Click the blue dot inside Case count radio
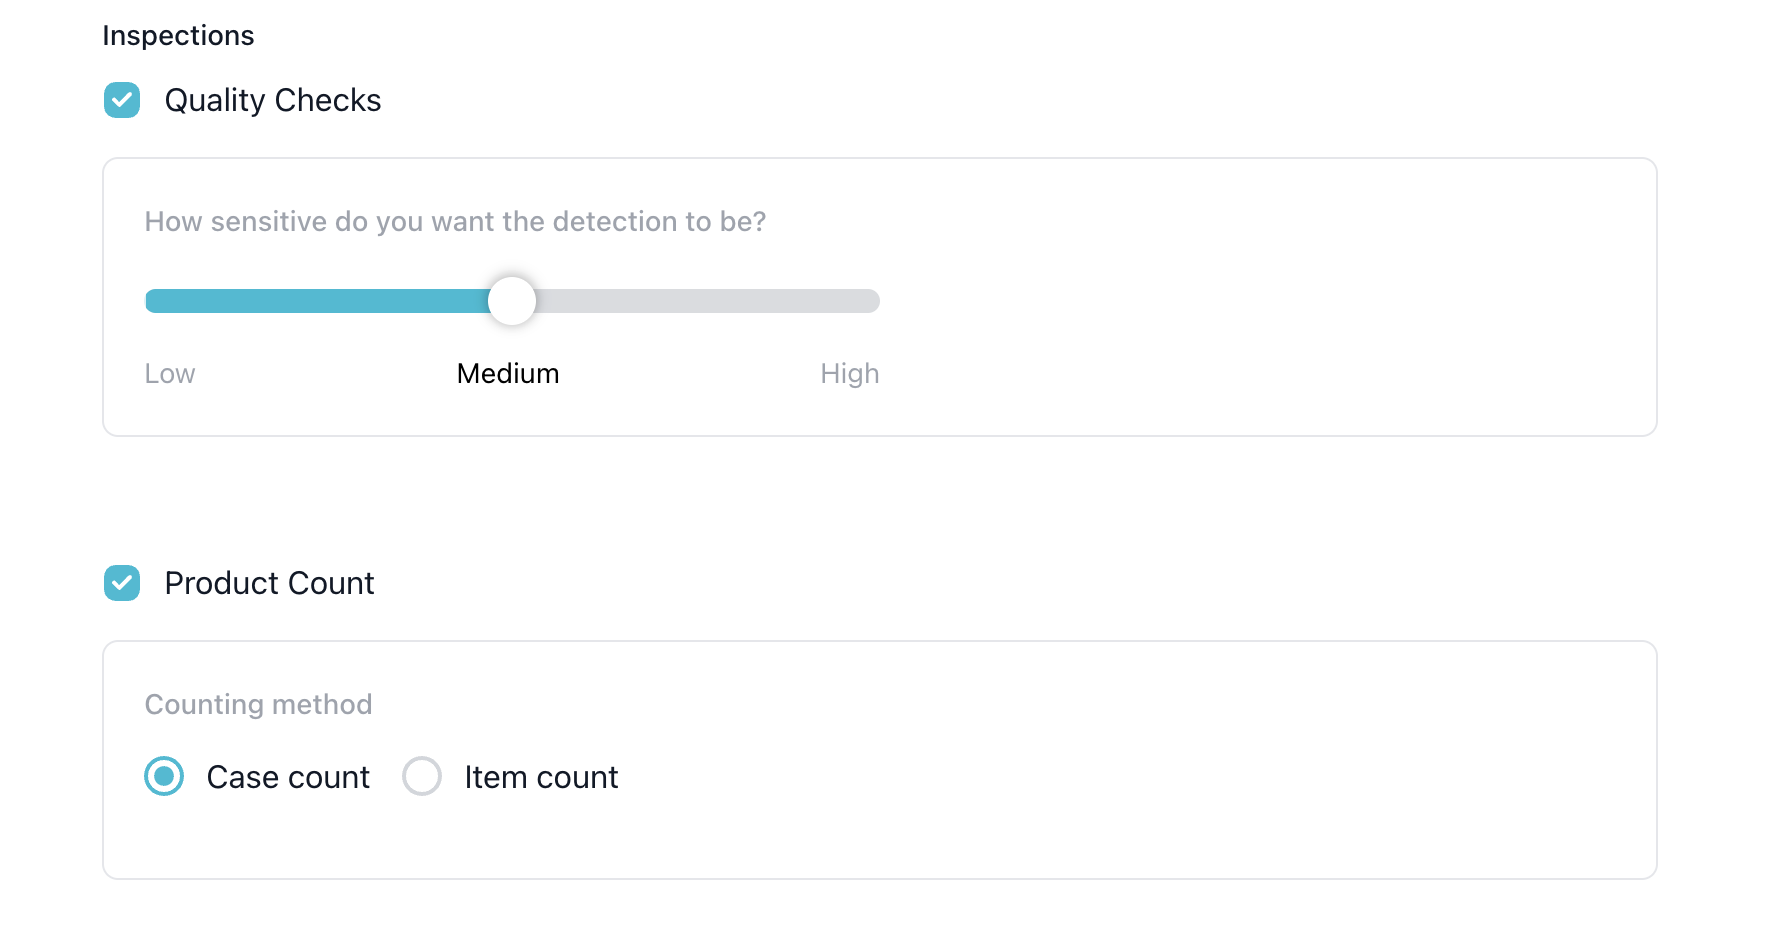This screenshot has width=1778, height=928. click(x=164, y=776)
